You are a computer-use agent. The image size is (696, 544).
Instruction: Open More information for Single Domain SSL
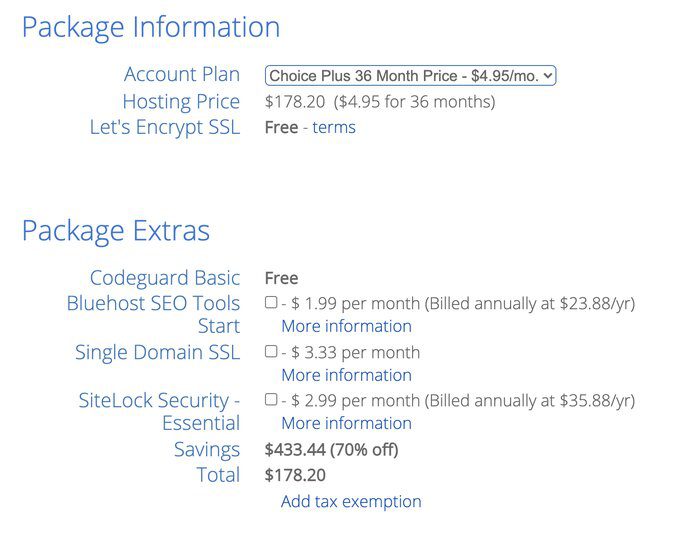(346, 375)
